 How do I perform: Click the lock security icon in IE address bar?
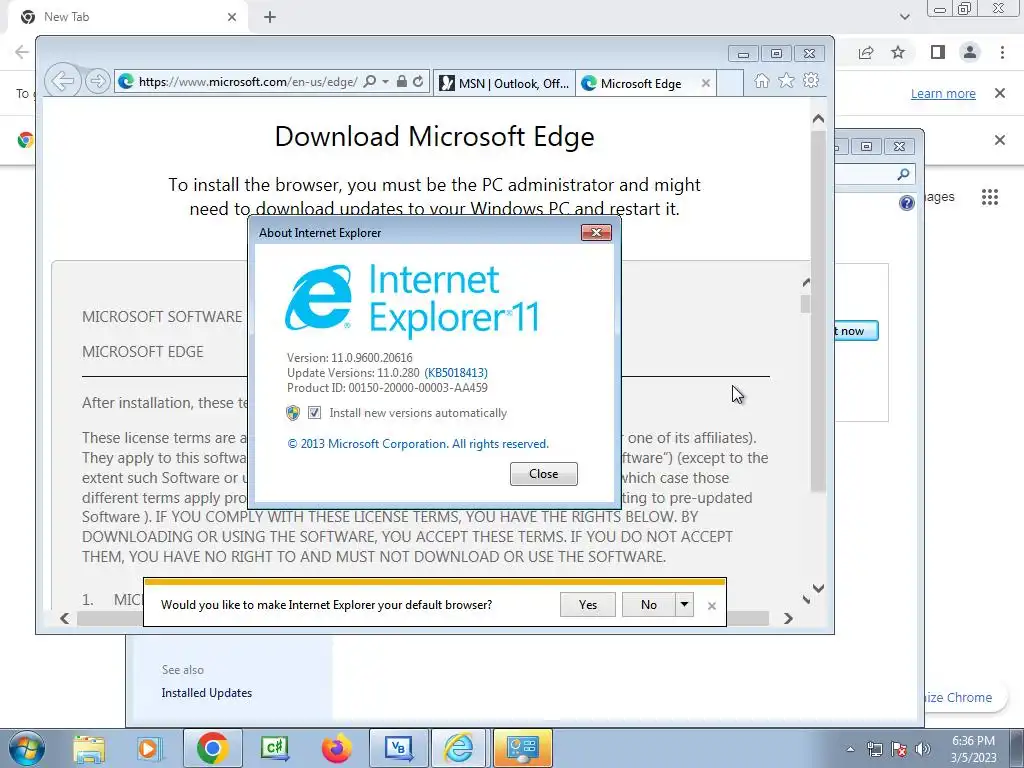pyautogui.click(x=402, y=82)
